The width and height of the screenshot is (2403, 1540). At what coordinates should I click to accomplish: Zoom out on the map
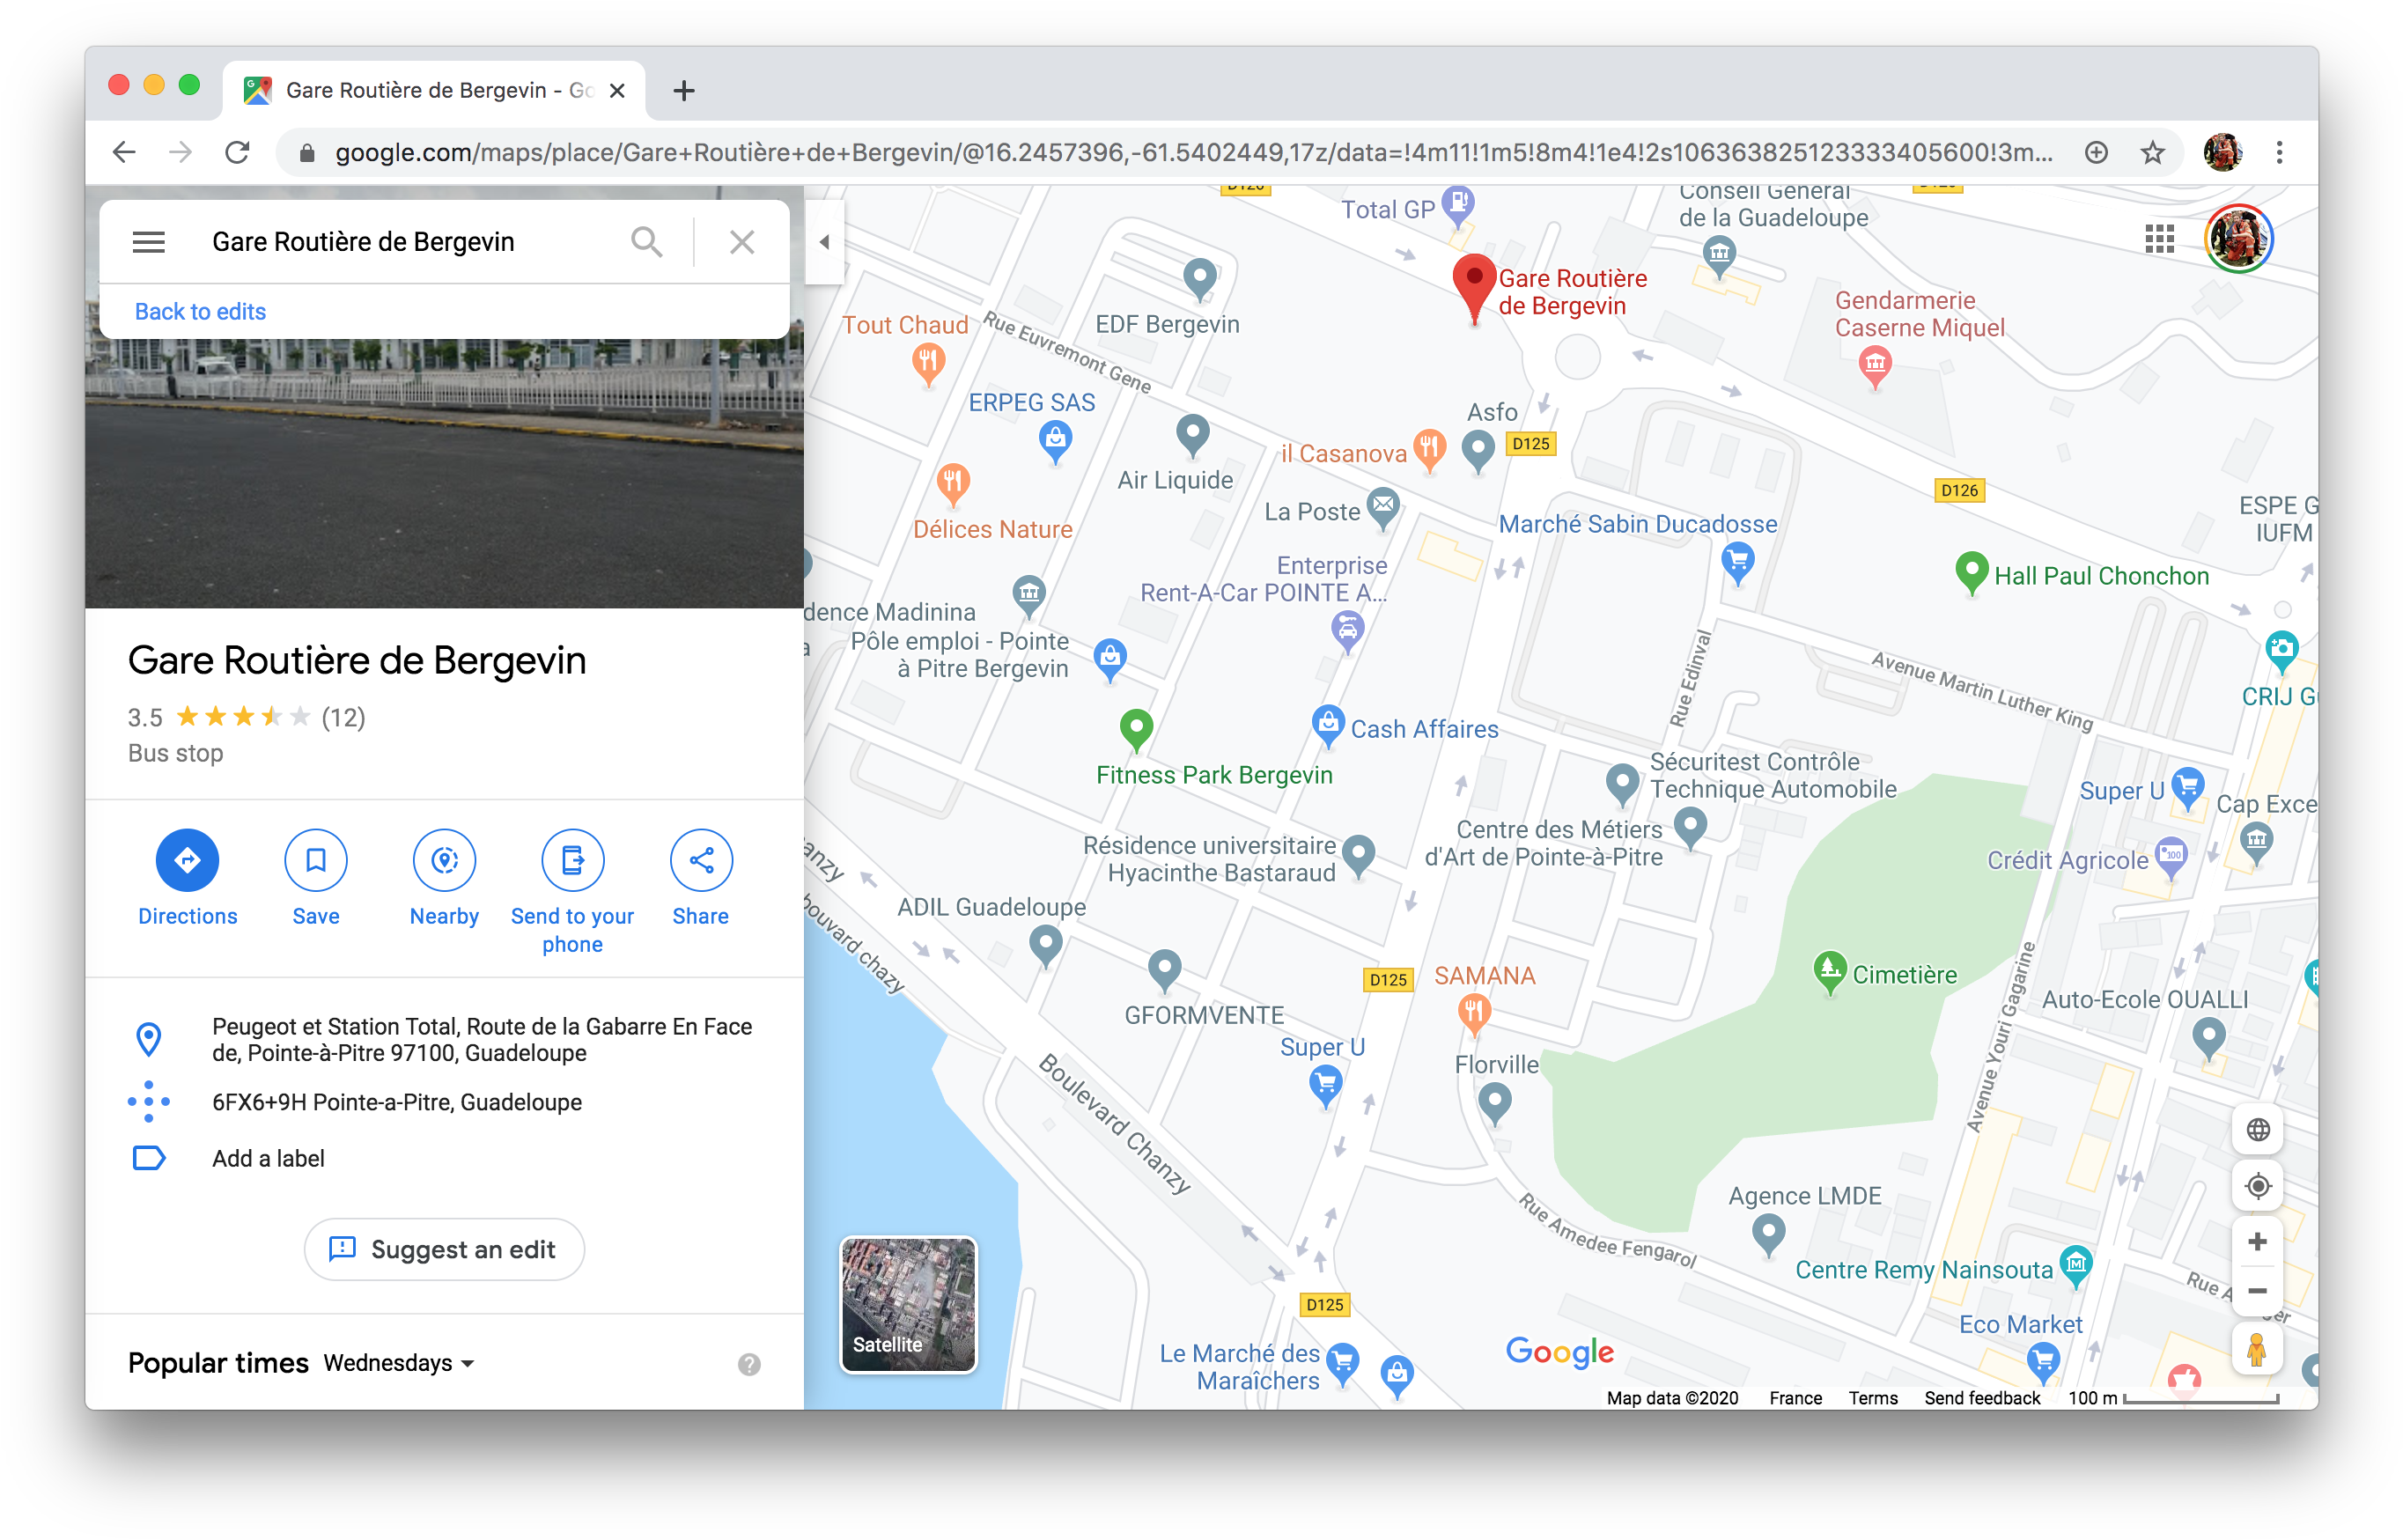click(x=2256, y=1290)
